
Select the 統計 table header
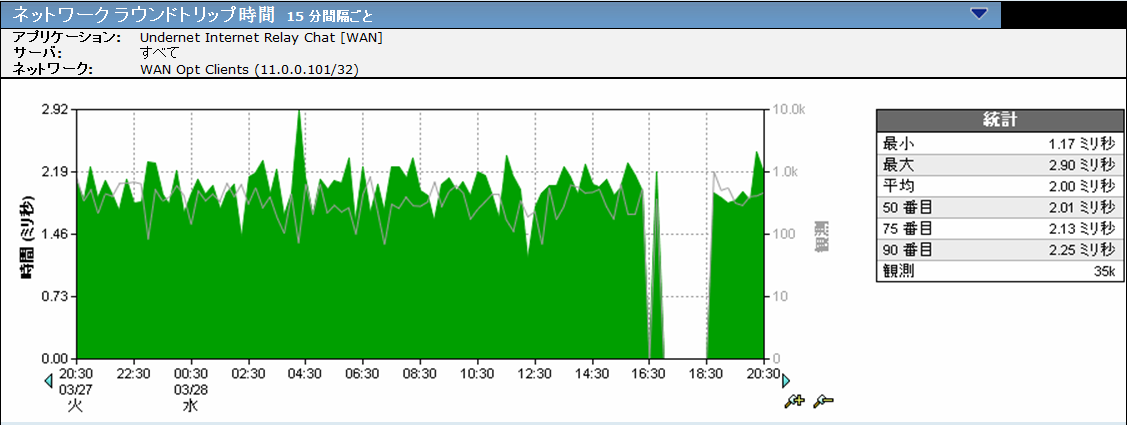point(999,121)
